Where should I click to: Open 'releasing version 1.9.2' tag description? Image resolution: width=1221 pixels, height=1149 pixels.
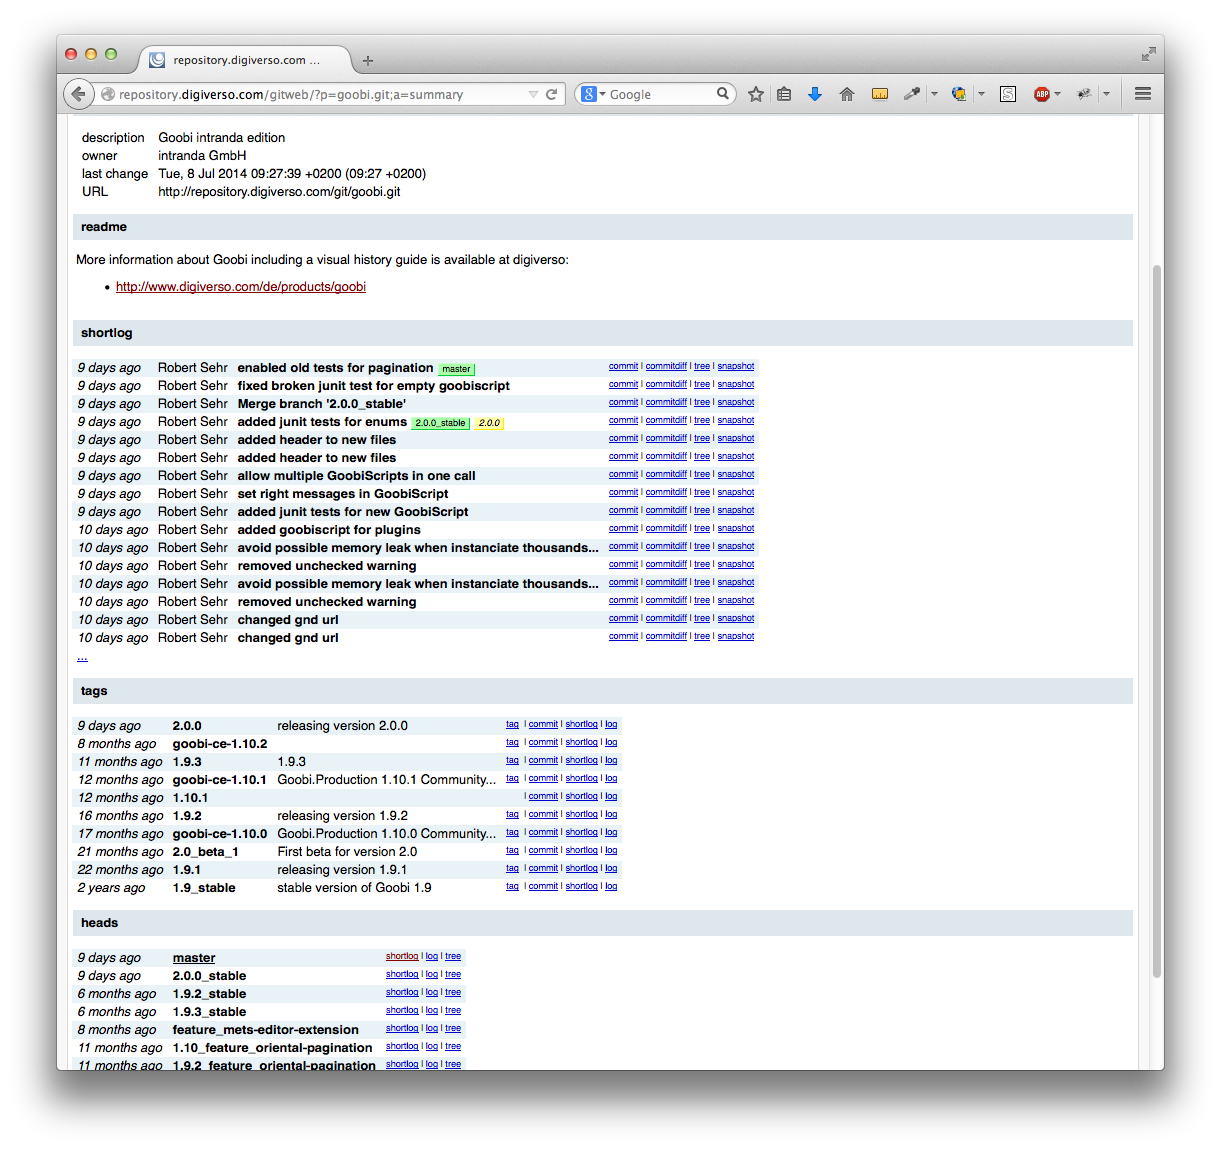[x=342, y=816]
